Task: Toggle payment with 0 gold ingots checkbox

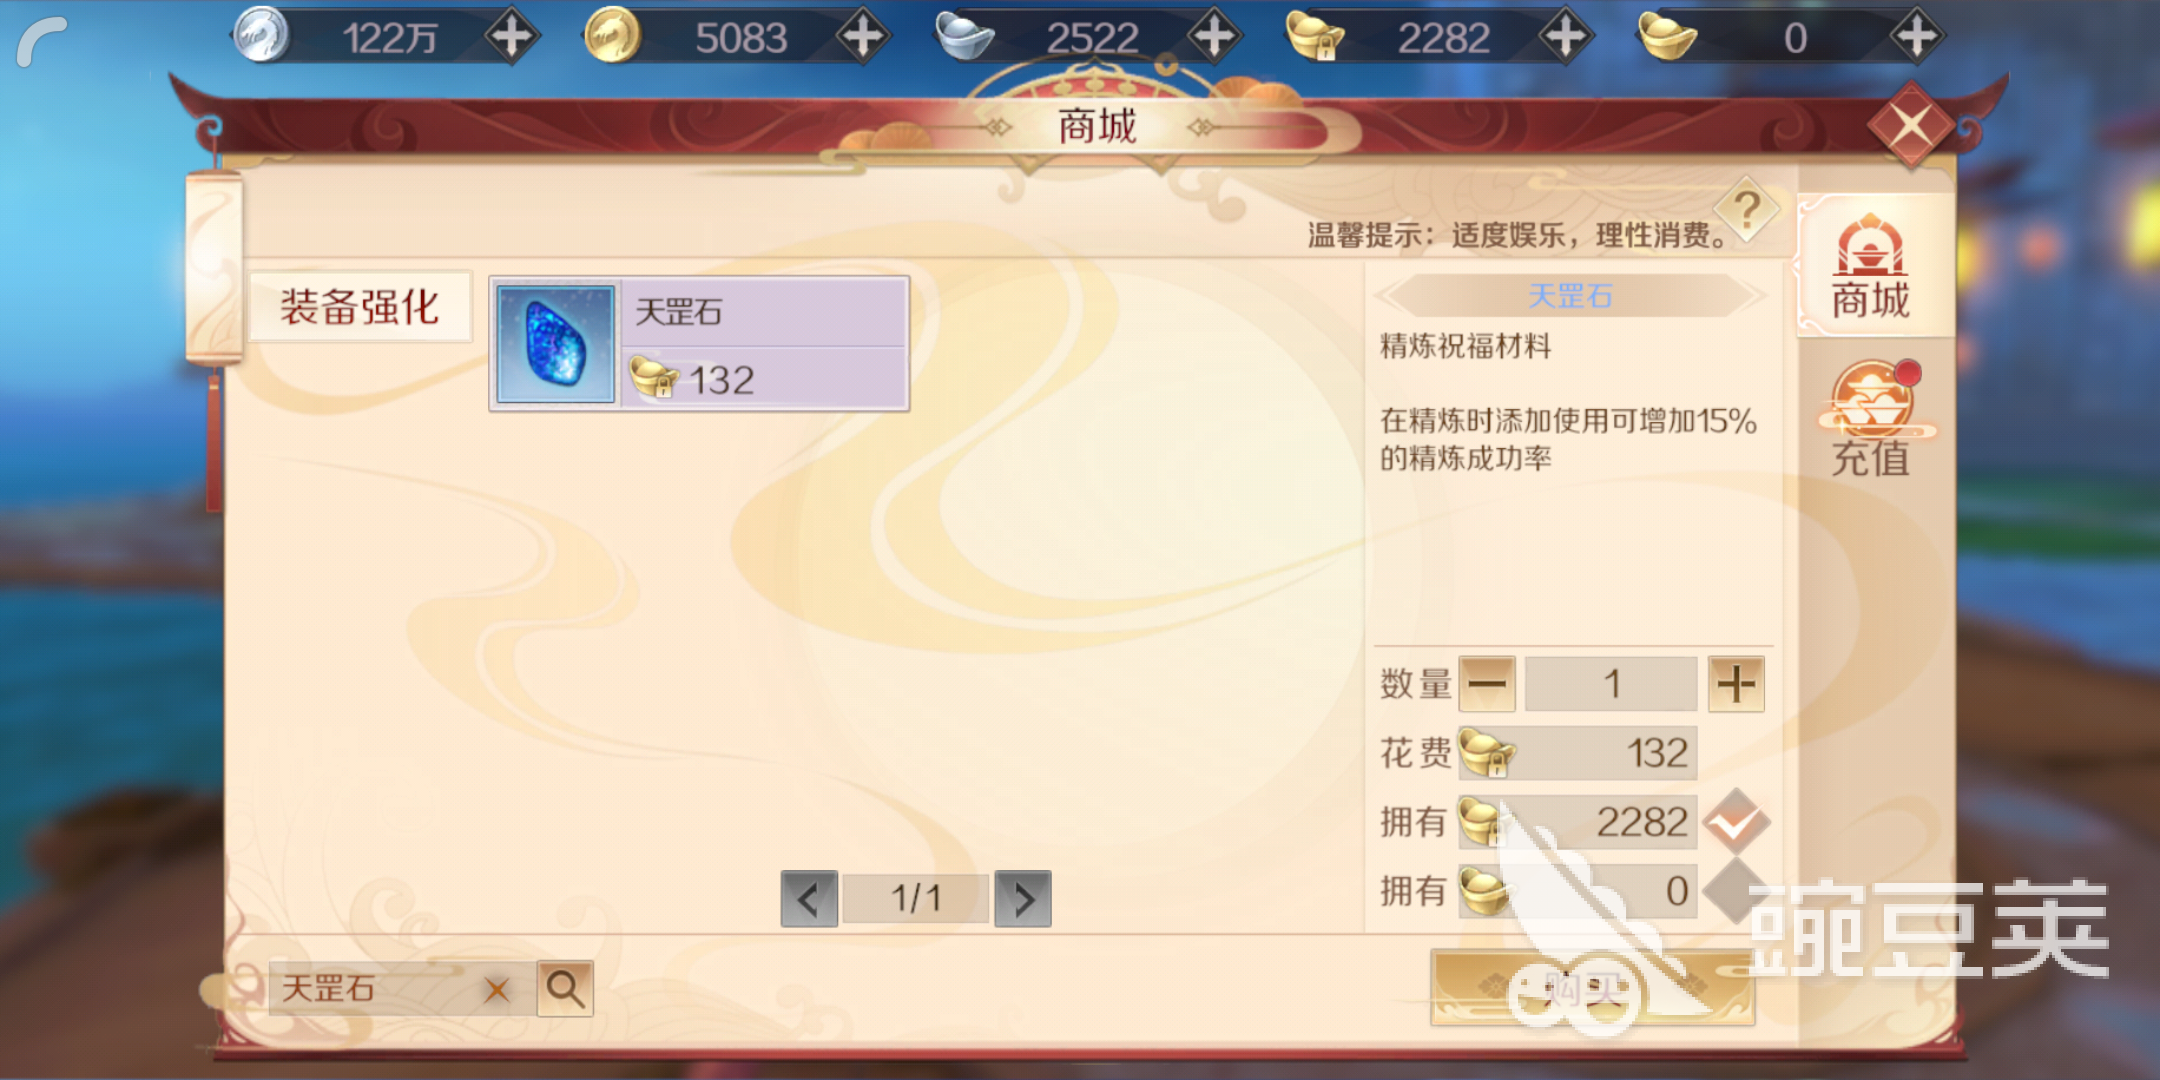Action: click(x=1737, y=890)
